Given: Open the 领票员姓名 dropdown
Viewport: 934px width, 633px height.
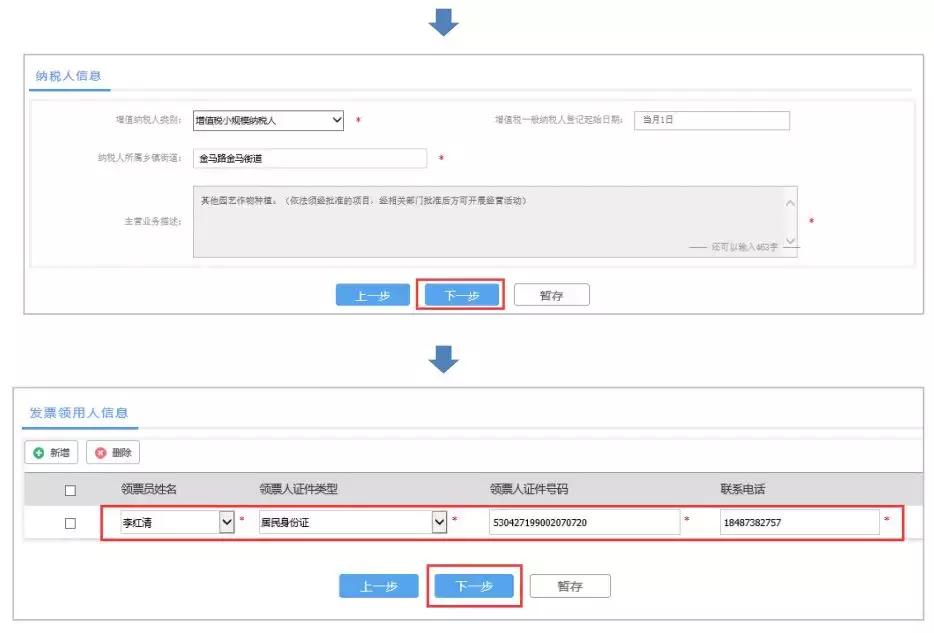Looking at the screenshot, I should click(227, 521).
